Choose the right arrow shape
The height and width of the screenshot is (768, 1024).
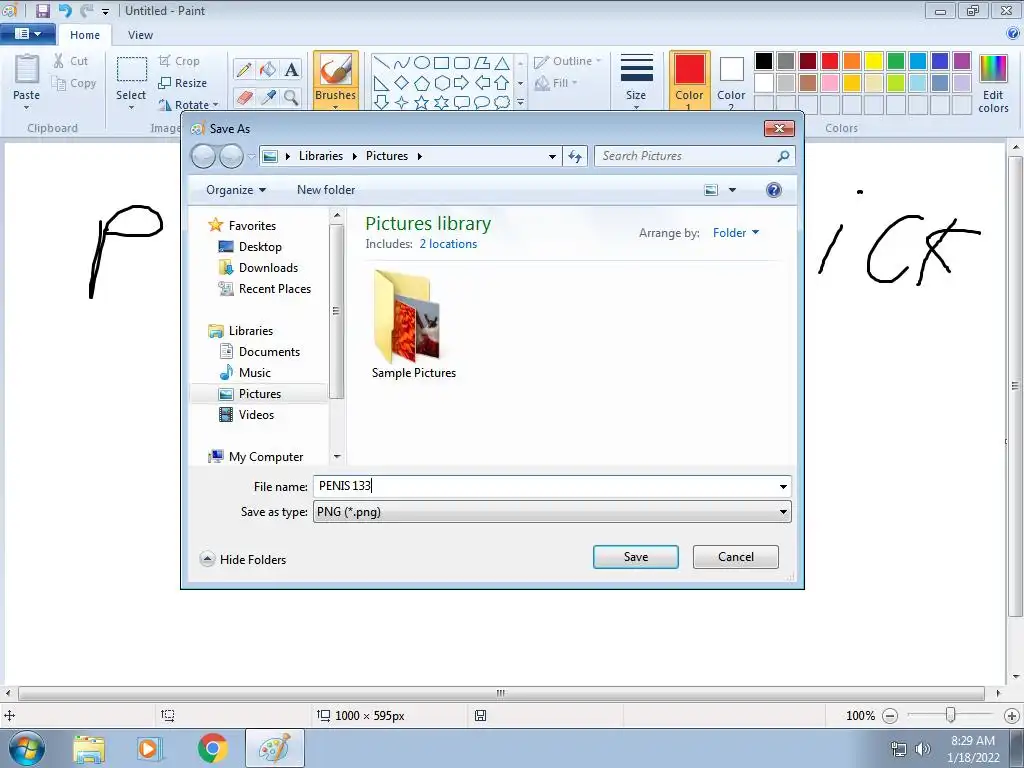coord(461,83)
